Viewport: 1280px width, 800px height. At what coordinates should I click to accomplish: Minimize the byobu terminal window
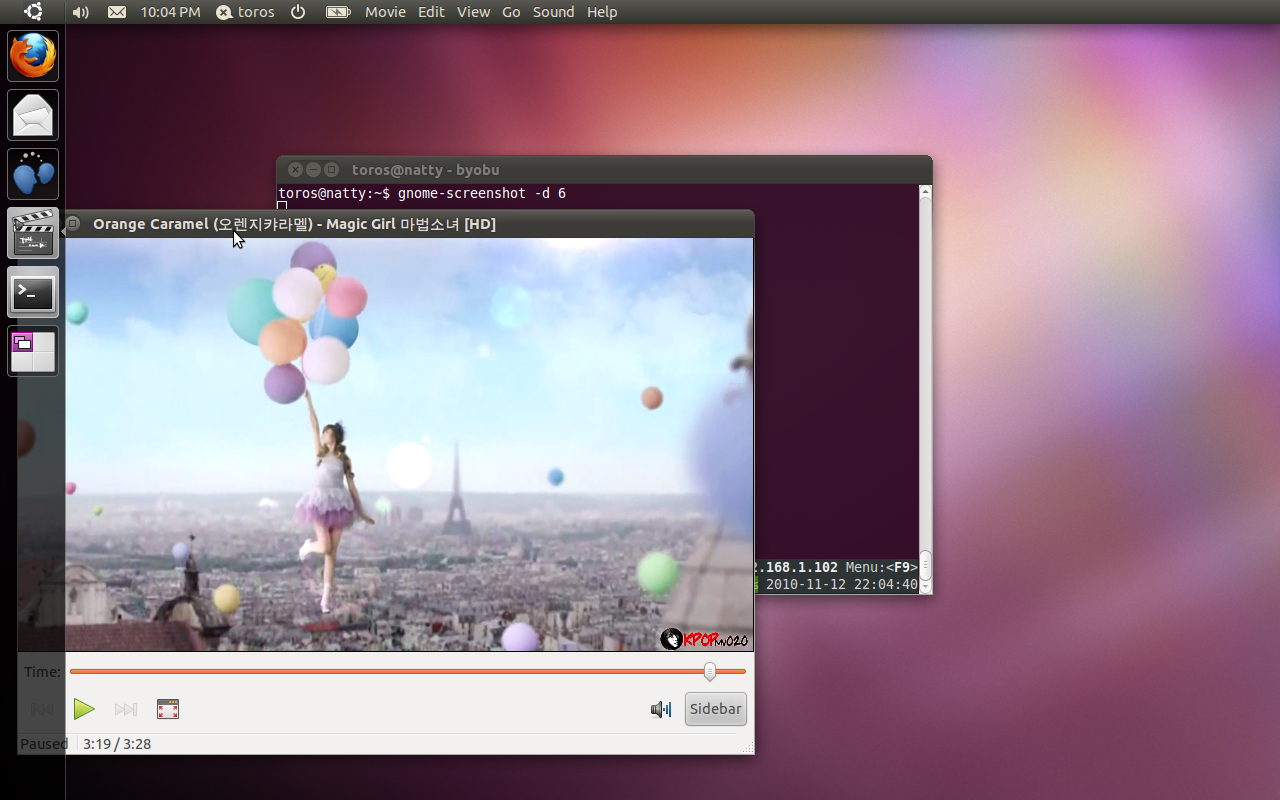(313, 170)
